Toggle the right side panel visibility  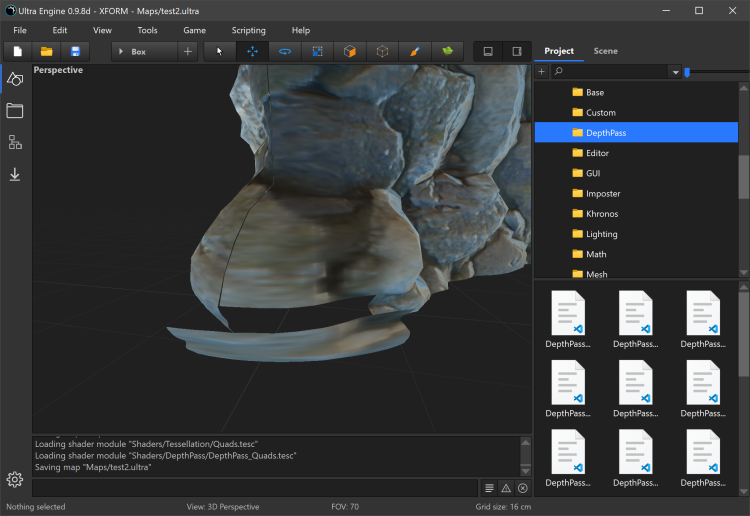pos(517,51)
